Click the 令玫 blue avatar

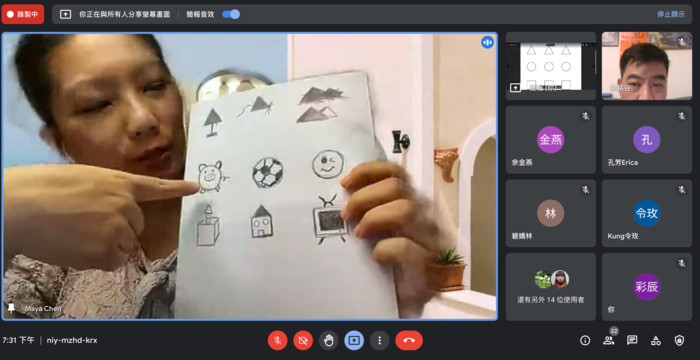pyautogui.click(x=646, y=213)
